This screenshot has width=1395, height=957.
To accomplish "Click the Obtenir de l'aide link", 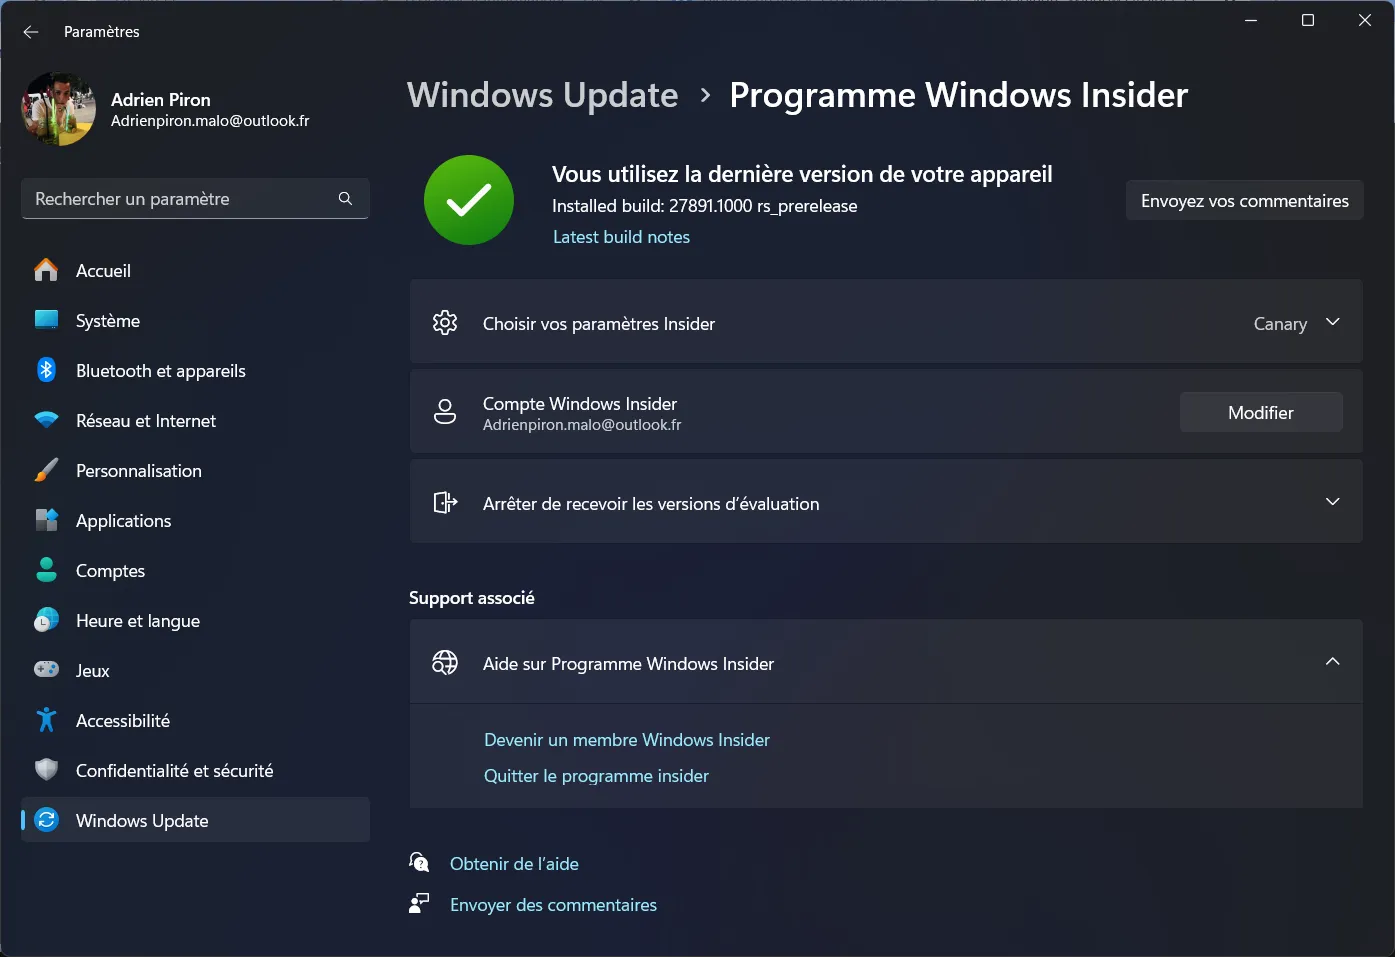I will point(514,864).
